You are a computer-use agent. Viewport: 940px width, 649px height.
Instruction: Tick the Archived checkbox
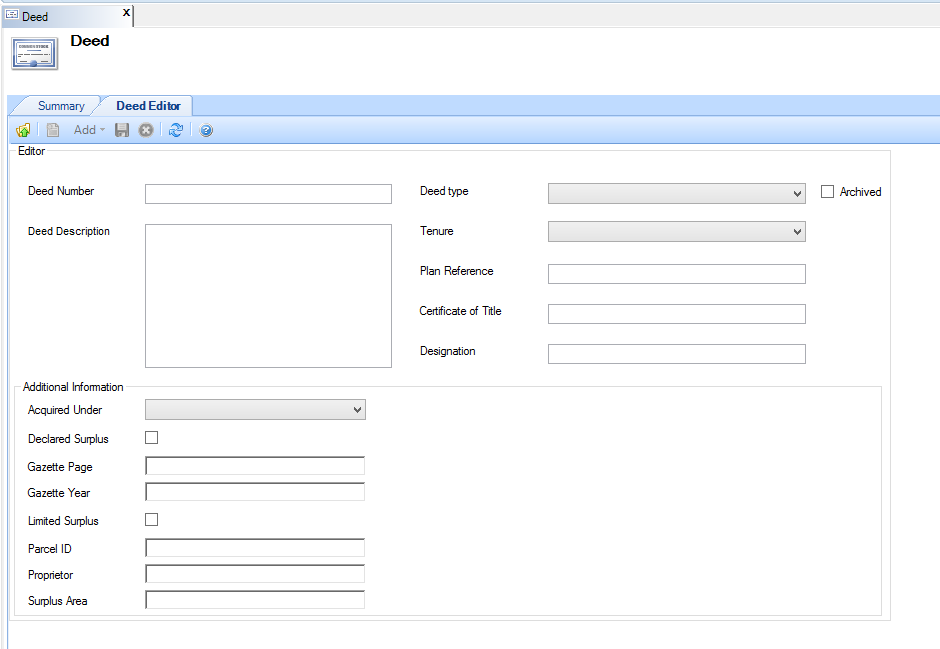tap(827, 192)
